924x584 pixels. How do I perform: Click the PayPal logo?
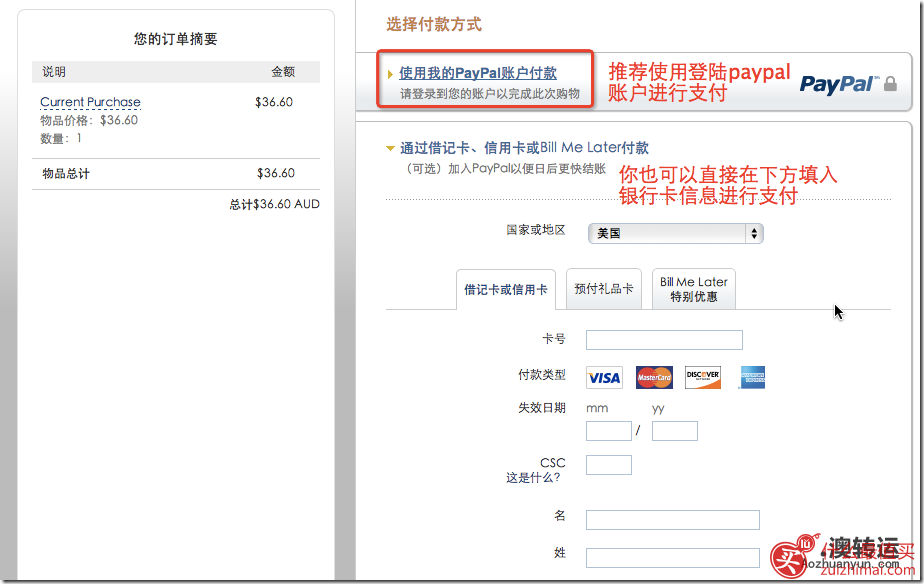pos(839,84)
